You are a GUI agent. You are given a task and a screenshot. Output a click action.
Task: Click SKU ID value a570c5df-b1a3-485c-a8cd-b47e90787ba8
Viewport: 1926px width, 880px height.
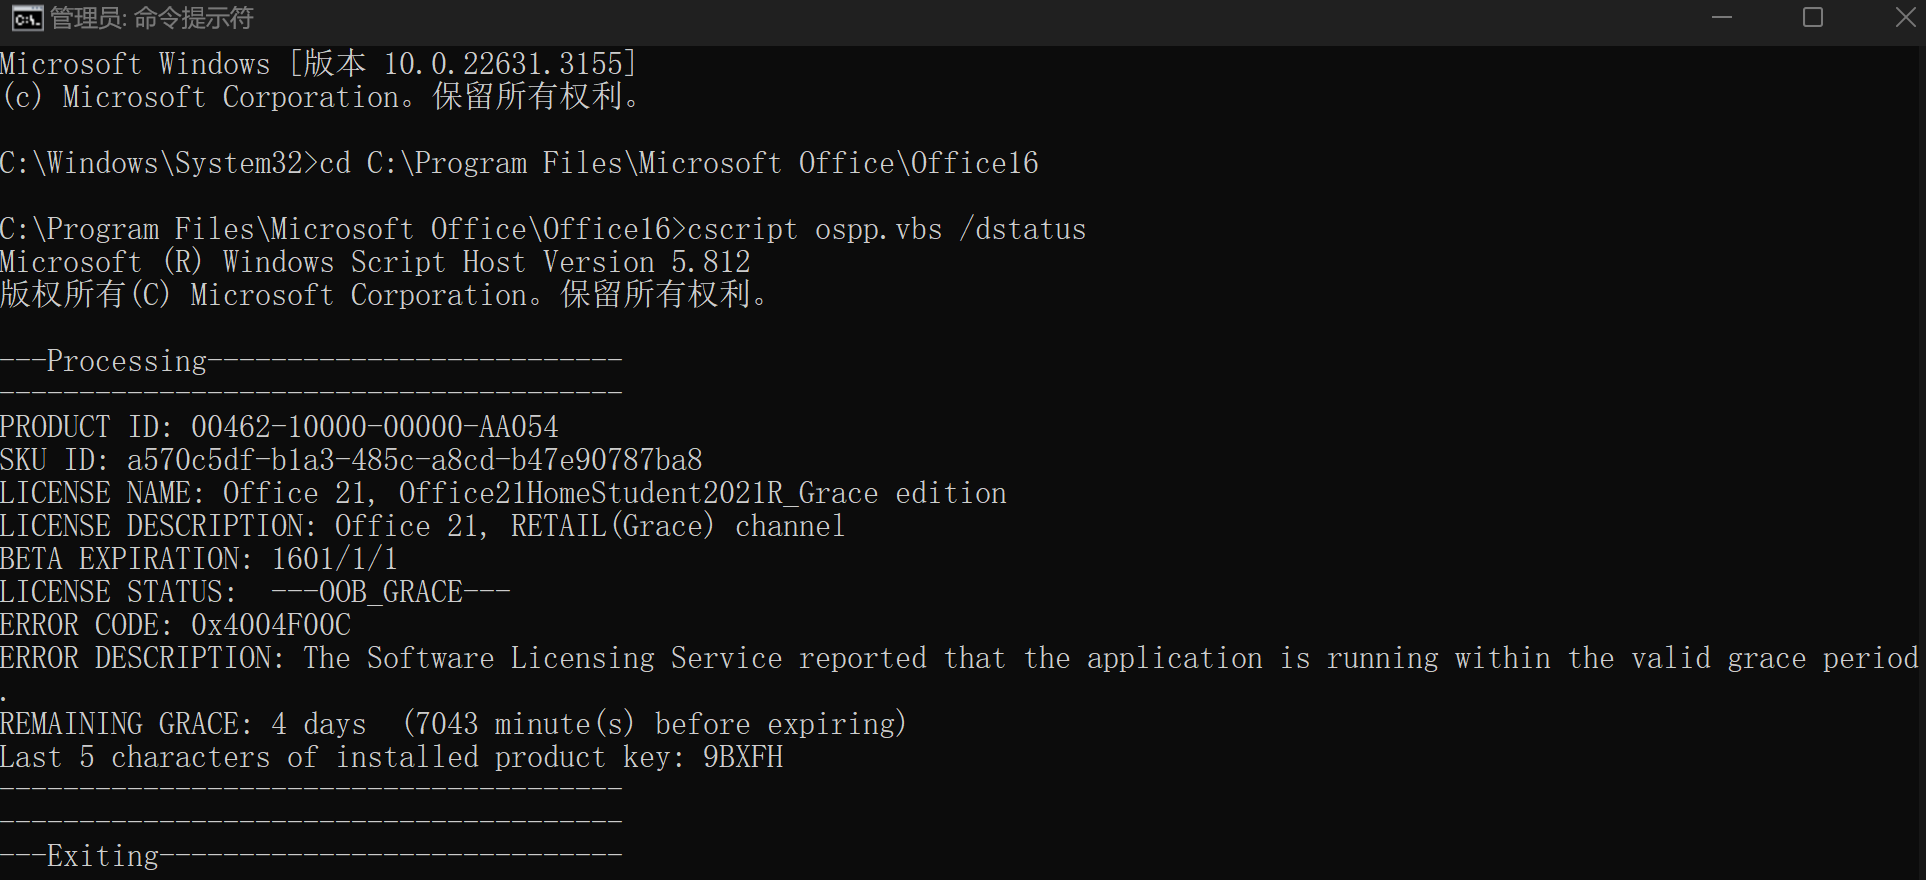point(415,460)
